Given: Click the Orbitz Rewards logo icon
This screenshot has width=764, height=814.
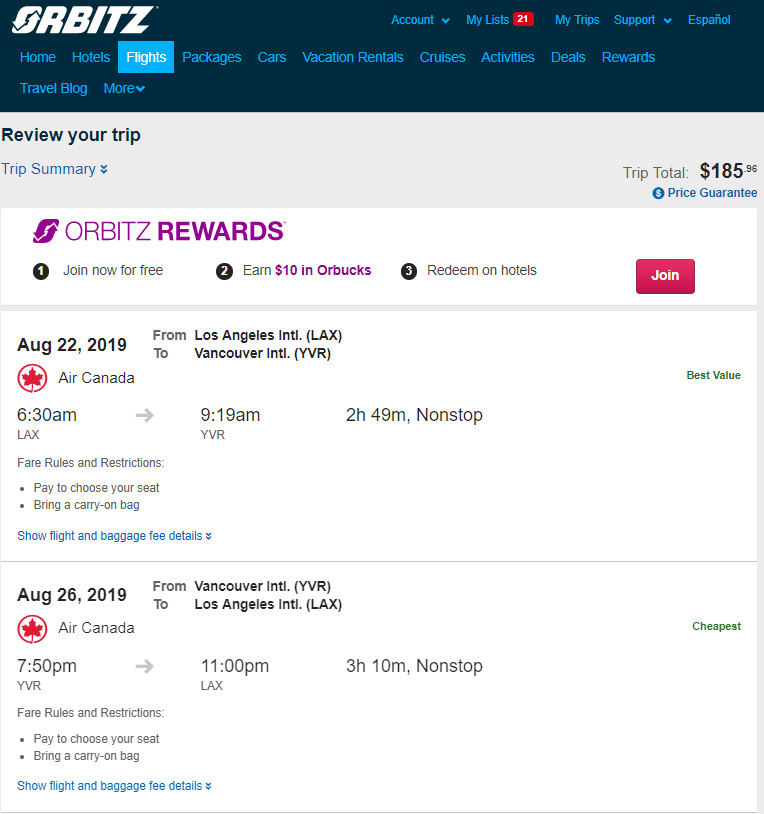Looking at the screenshot, I should pyautogui.click(x=46, y=231).
